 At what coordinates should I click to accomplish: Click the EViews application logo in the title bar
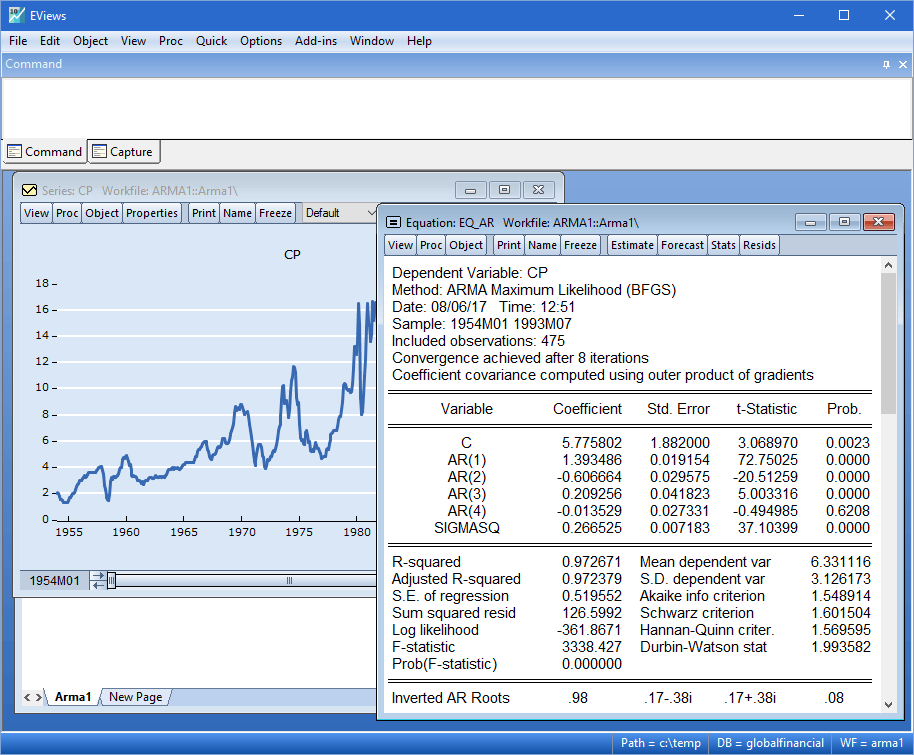18,16
